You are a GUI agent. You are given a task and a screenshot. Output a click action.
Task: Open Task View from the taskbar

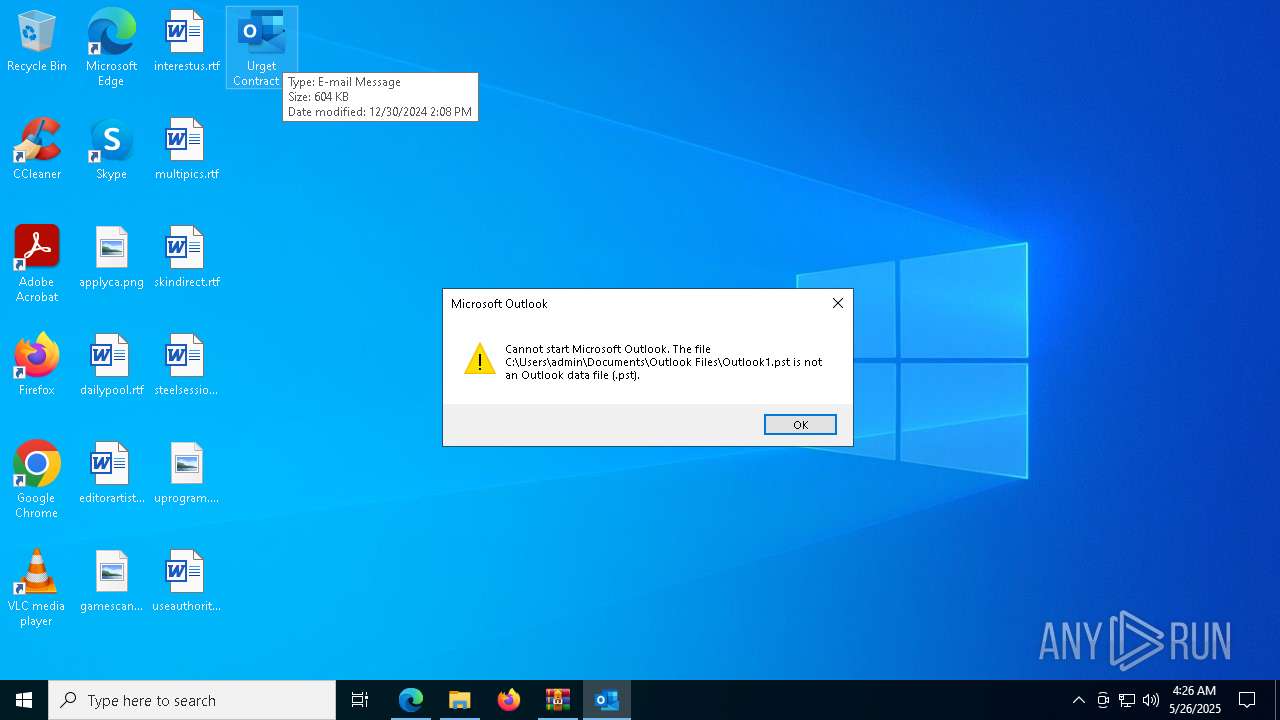coord(360,700)
